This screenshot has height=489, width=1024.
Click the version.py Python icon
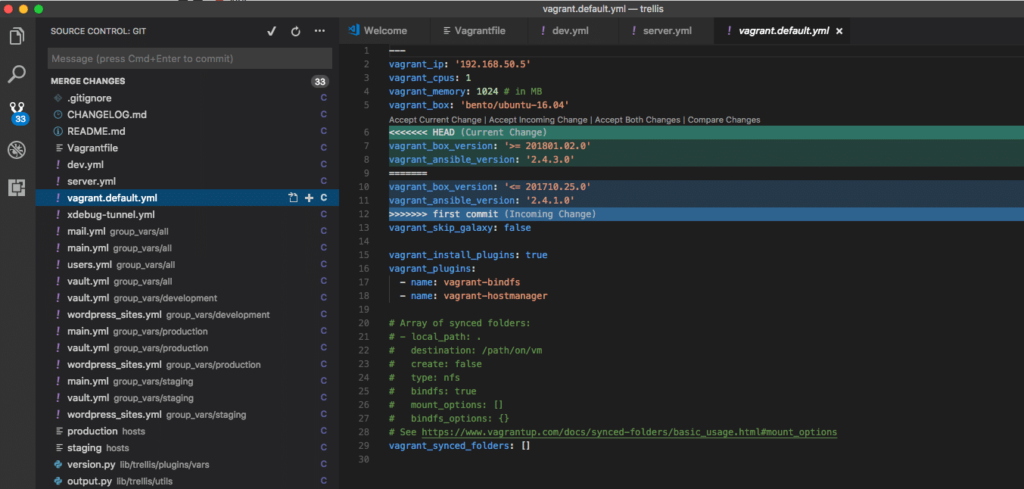(x=58, y=465)
